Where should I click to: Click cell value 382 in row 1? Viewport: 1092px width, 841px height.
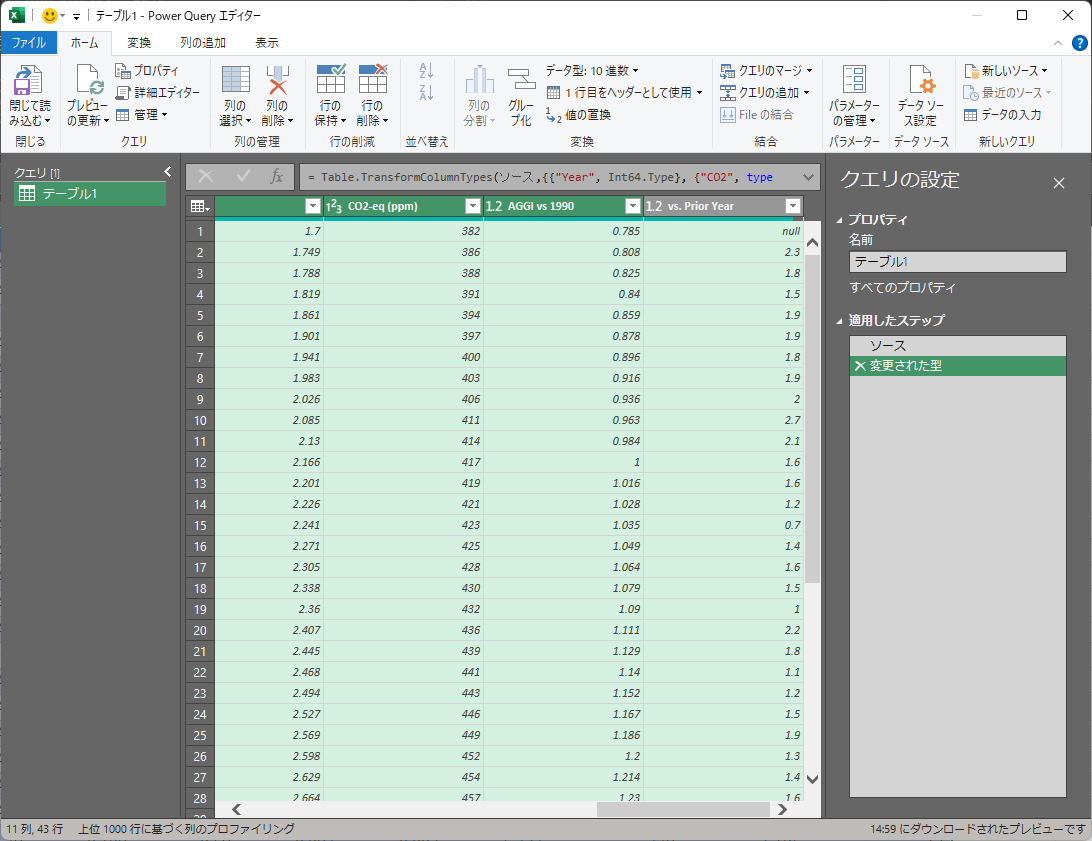pyautogui.click(x=403, y=231)
